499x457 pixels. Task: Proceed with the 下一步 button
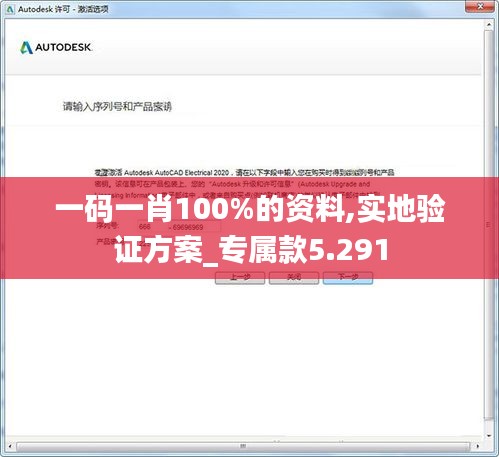point(348,277)
